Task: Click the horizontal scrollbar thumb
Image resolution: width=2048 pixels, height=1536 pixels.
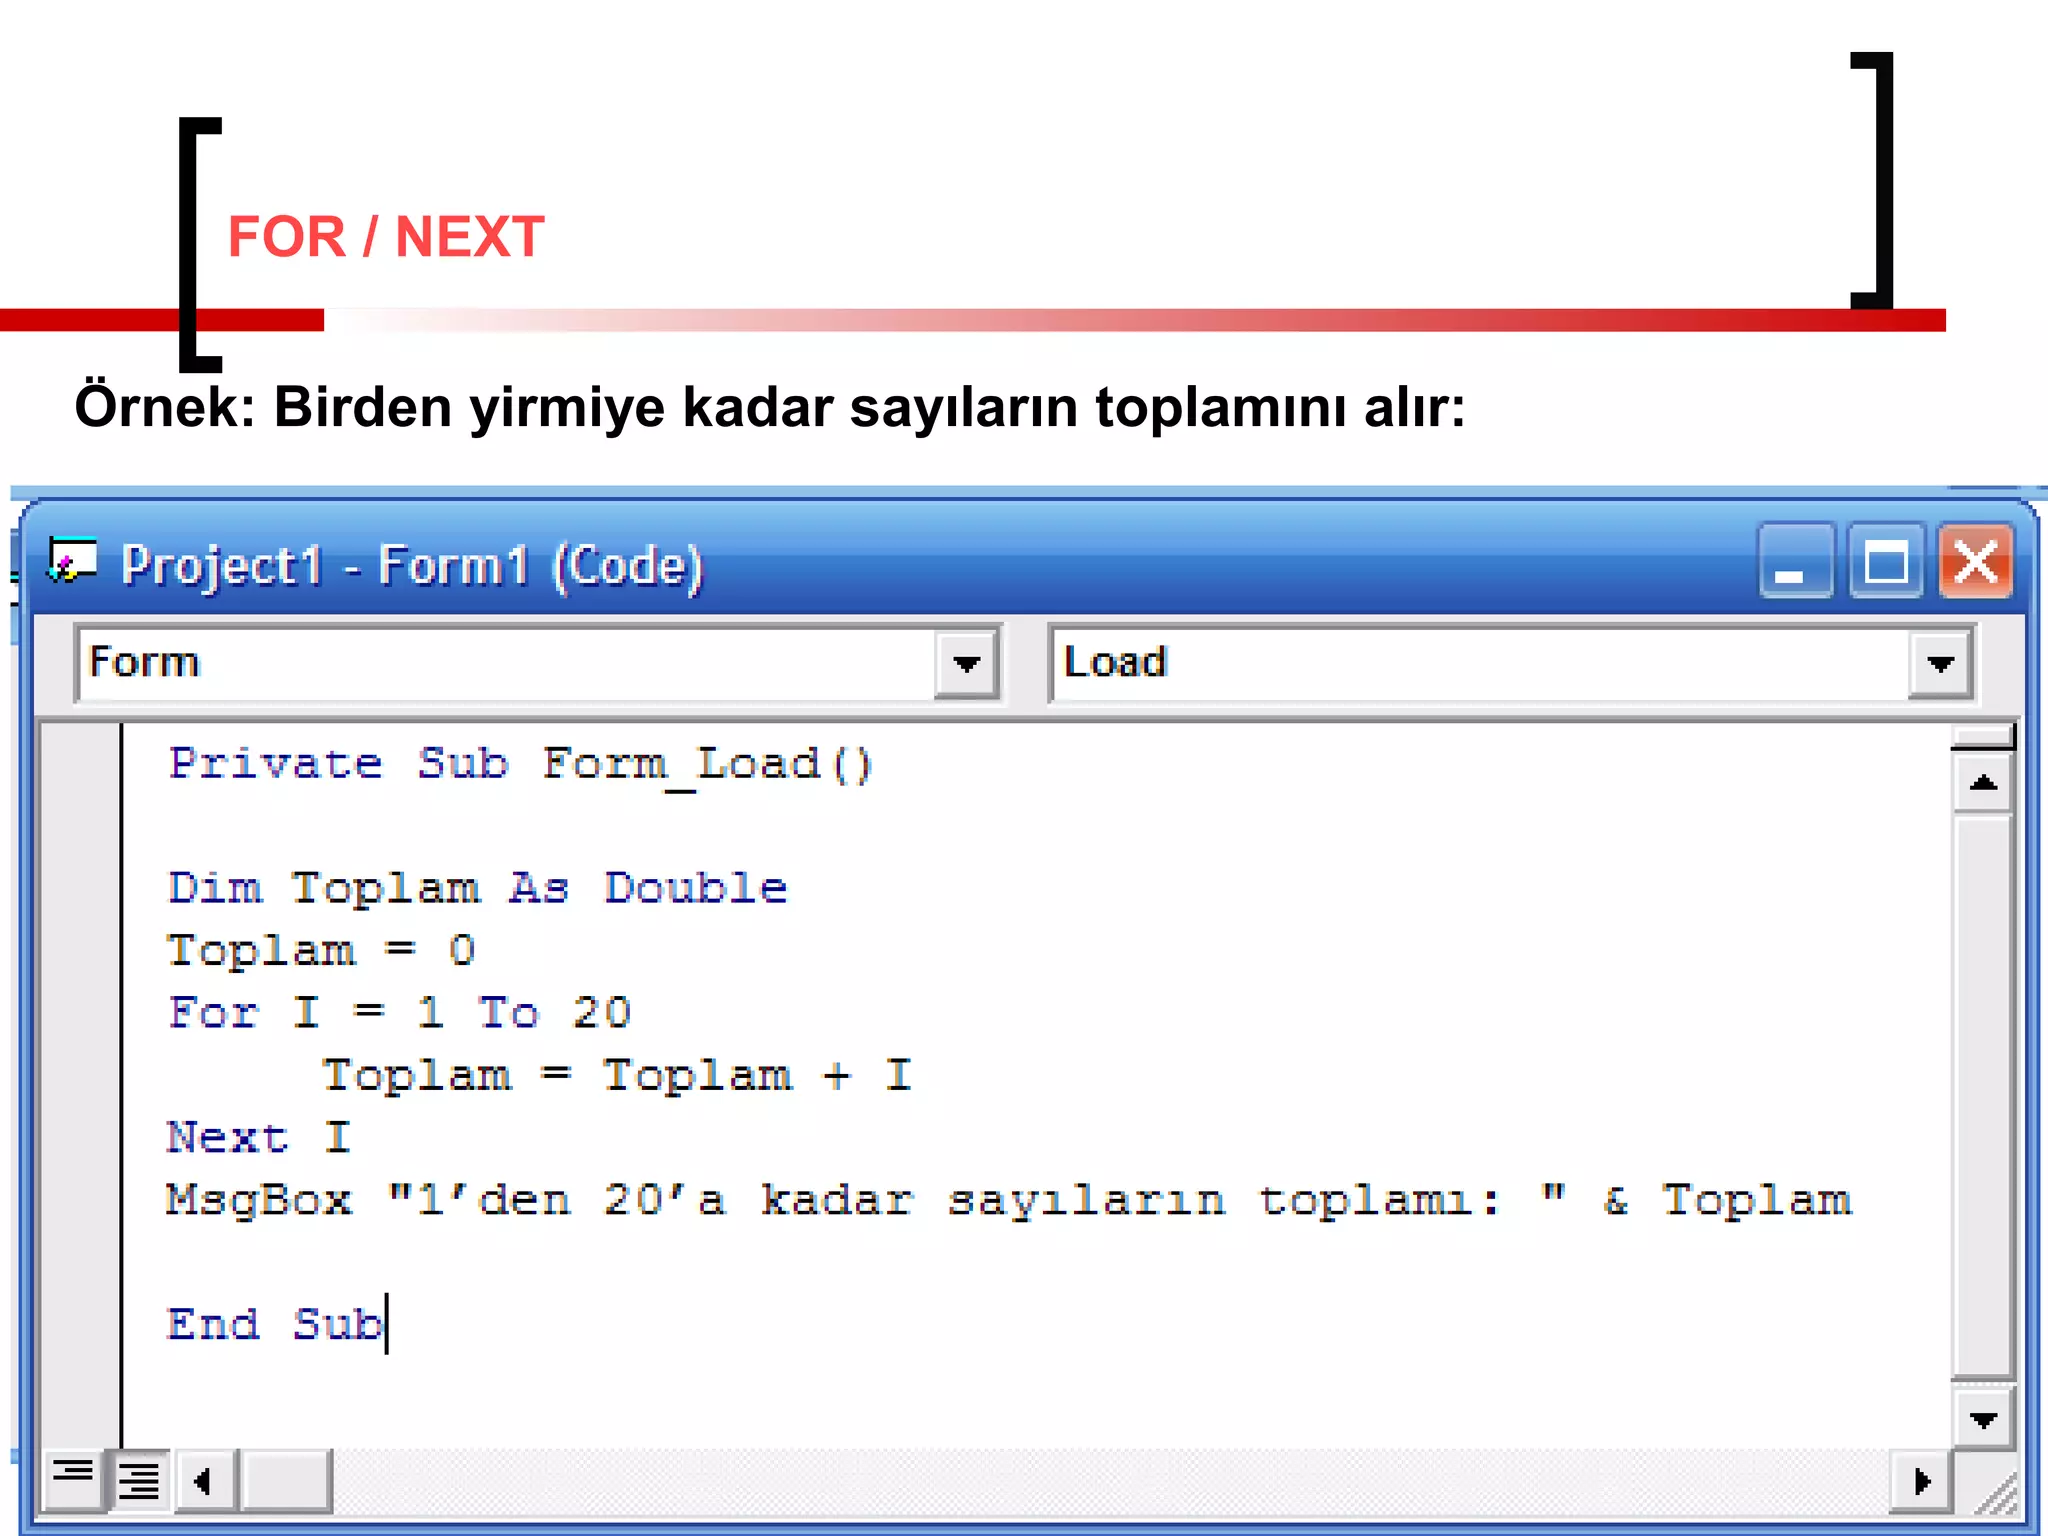Action: pyautogui.click(x=286, y=1480)
